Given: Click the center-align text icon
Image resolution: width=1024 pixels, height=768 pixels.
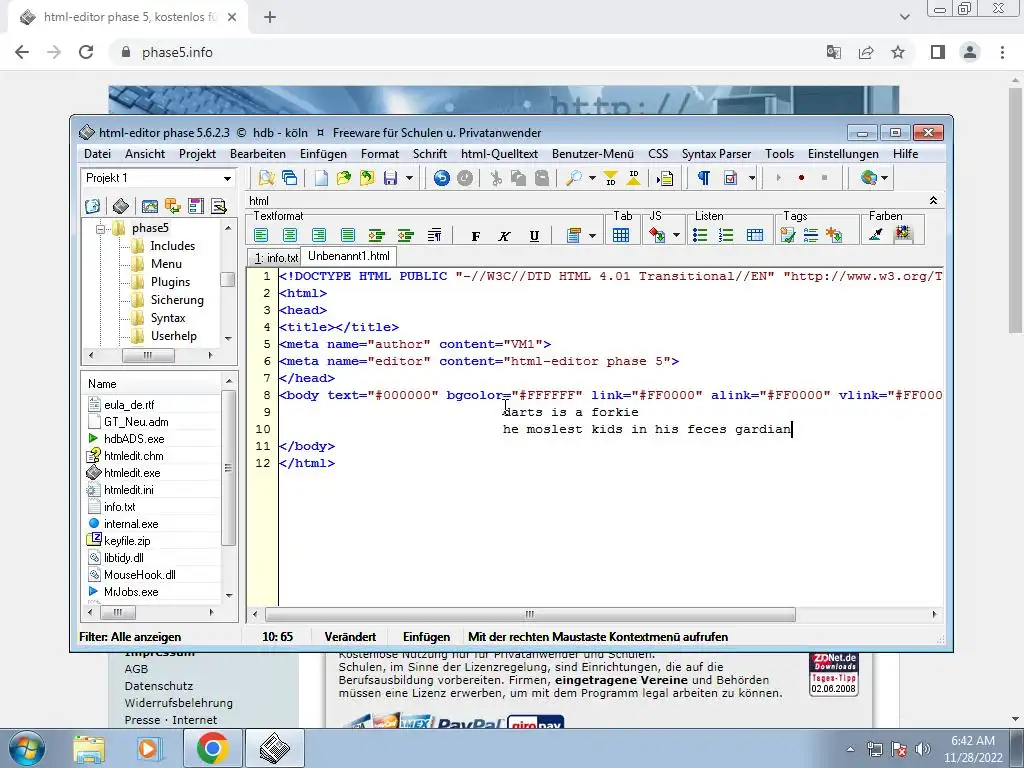Looking at the screenshot, I should click(290, 235).
